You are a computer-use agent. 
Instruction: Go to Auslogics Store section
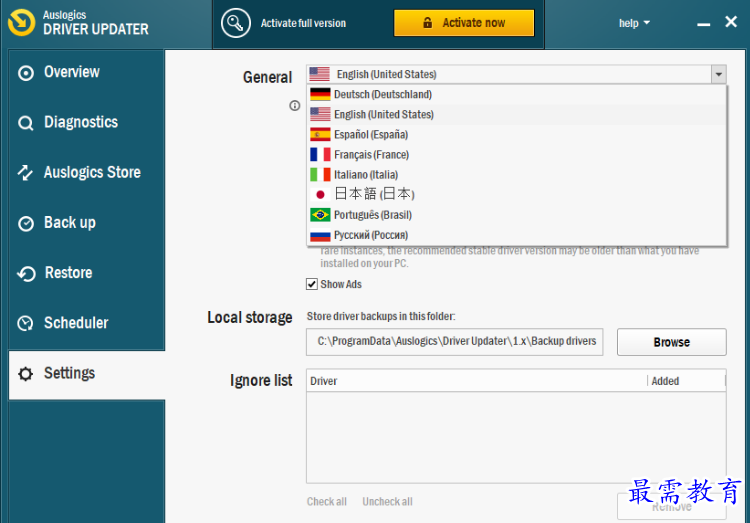[87, 173]
